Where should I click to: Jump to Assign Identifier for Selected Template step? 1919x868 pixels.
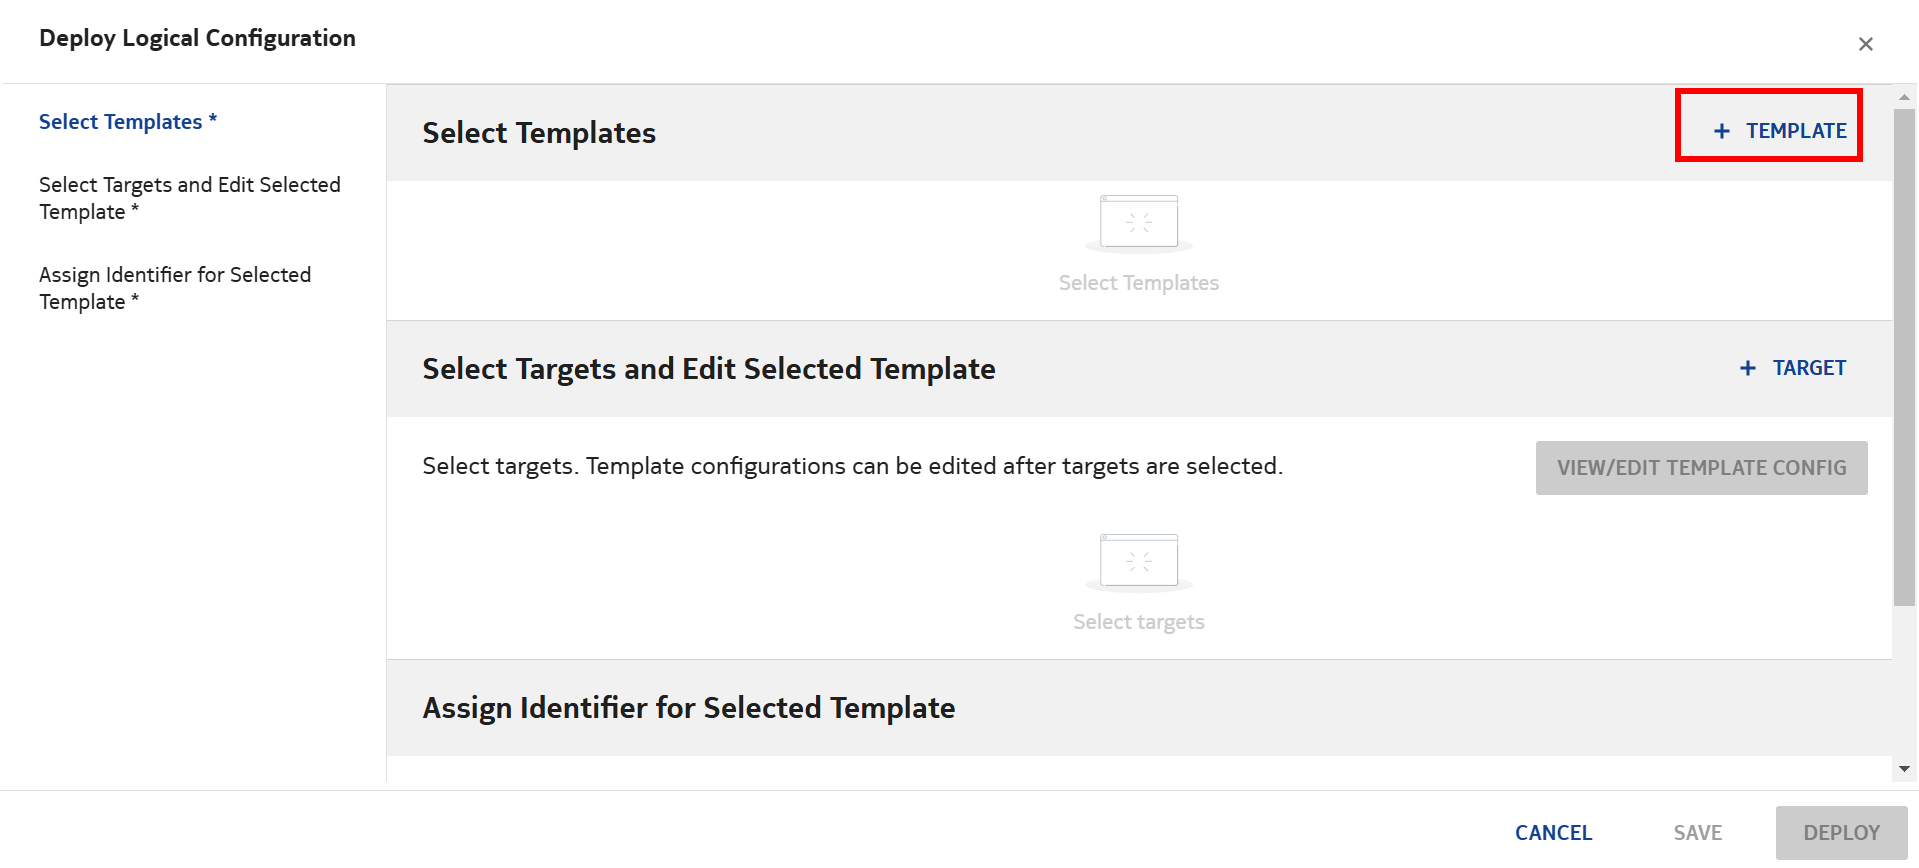pos(175,288)
